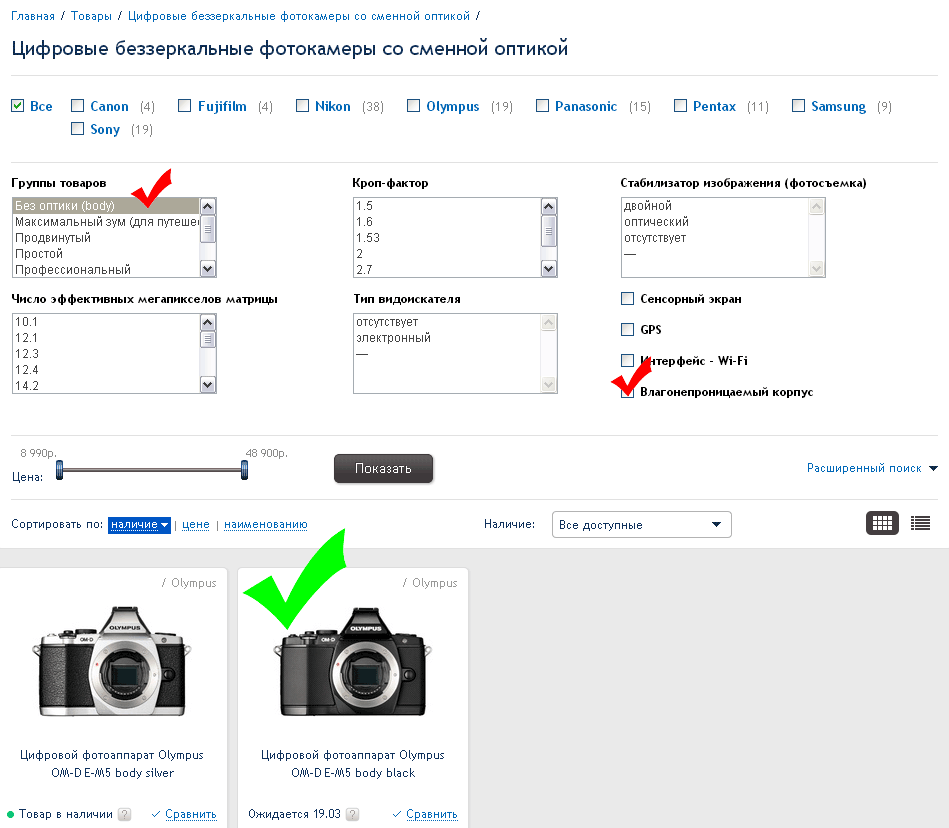This screenshot has height=828, width=949.
Task: Select crop factor 1.6
Action: click(x=447, y=222)
